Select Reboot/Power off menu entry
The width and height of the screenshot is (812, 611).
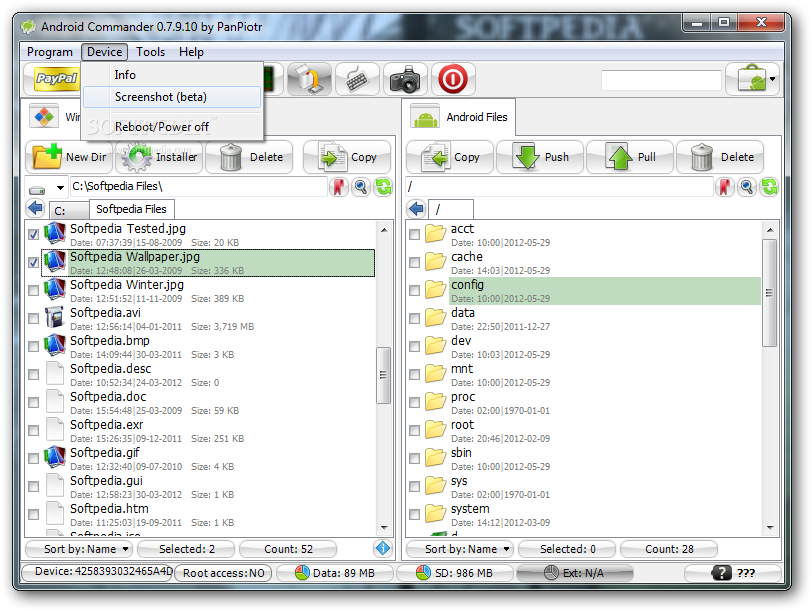click(x=172, y=127)
